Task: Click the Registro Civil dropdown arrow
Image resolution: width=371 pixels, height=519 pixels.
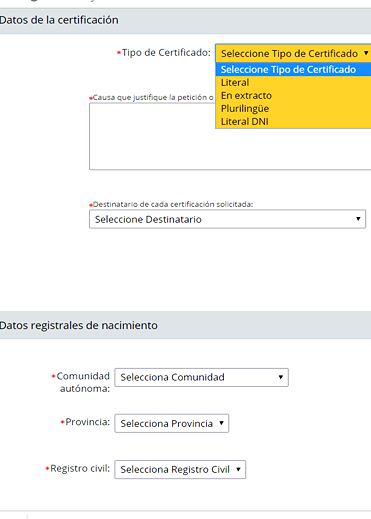Action: (238, 469)
